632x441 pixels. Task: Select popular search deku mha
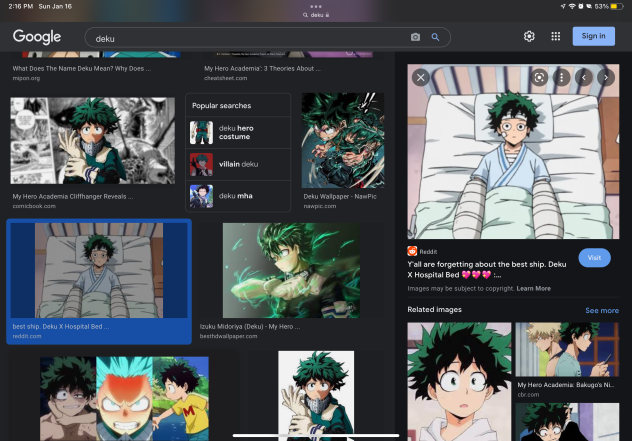tap(238, 196)
